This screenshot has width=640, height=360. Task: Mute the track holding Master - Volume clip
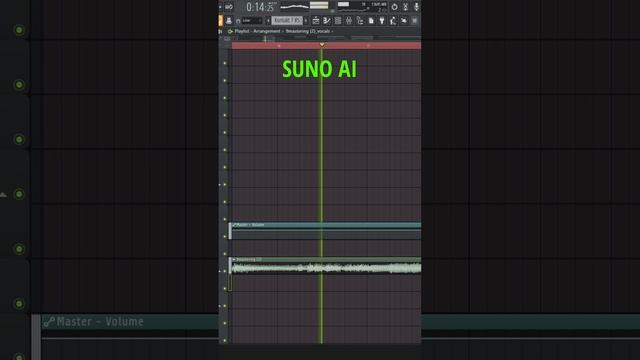pyautogui.click(x=225, y=236)
